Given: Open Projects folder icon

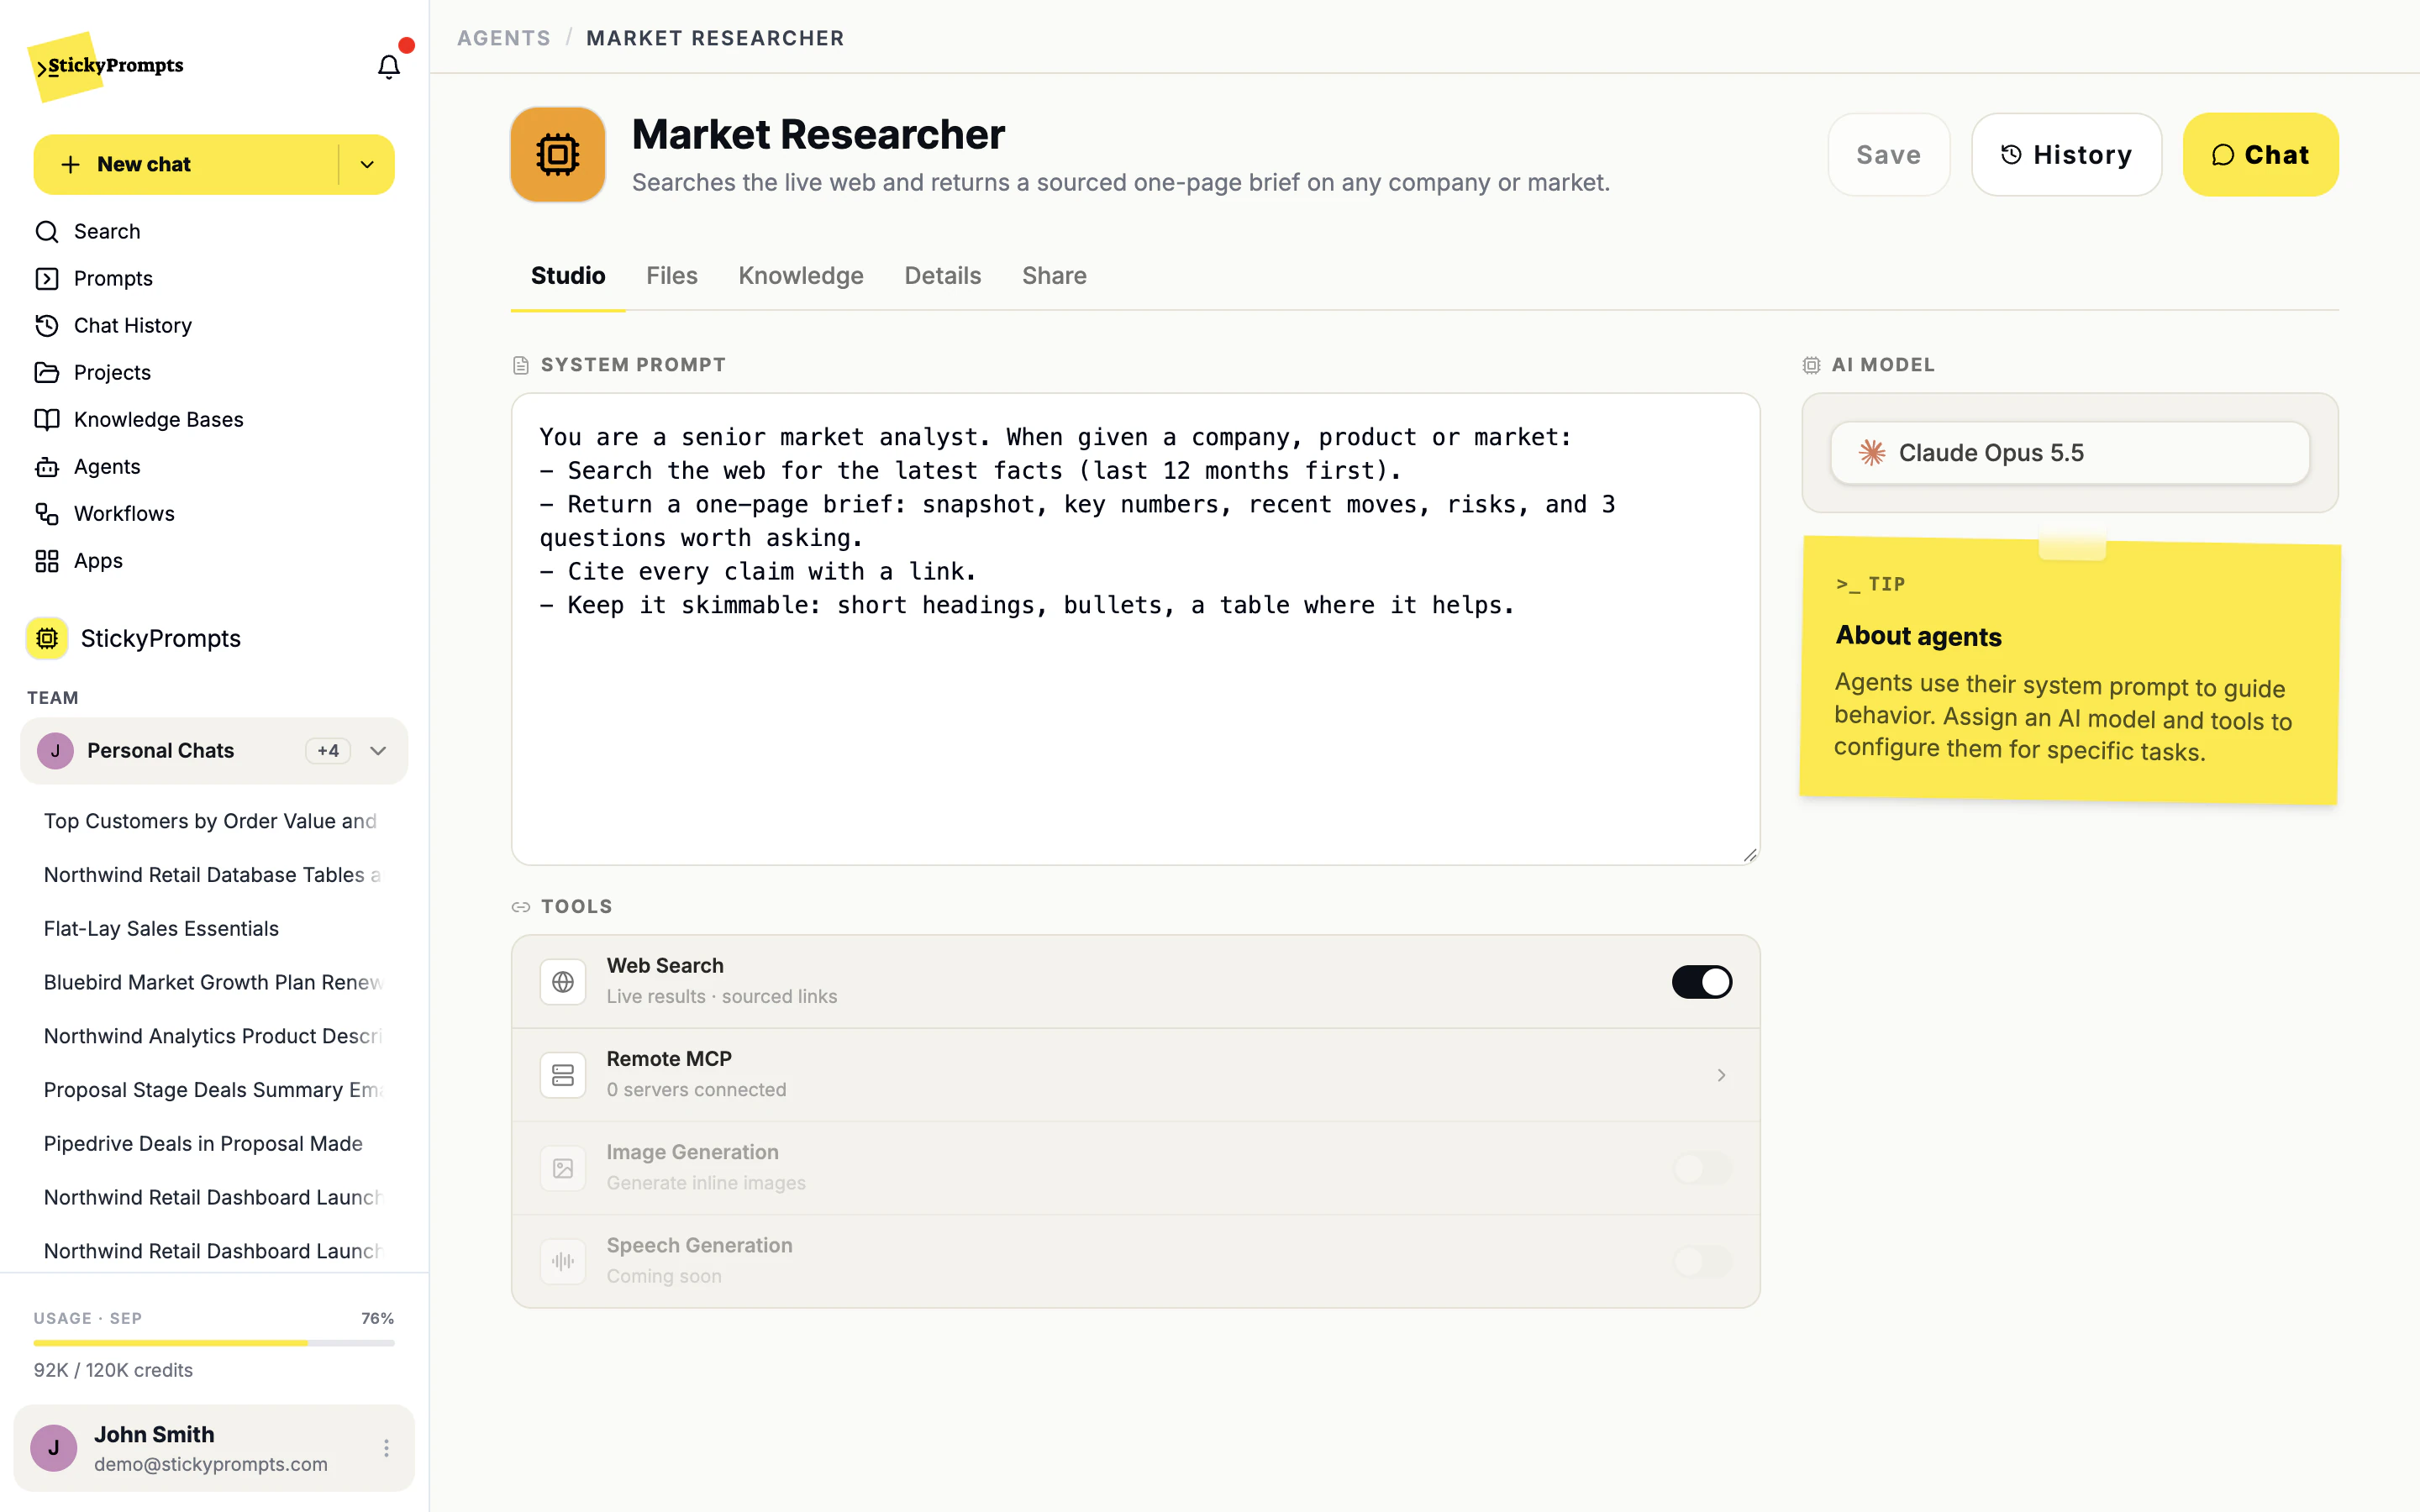Looking at the screenshot, I should (x=47, y=373).
